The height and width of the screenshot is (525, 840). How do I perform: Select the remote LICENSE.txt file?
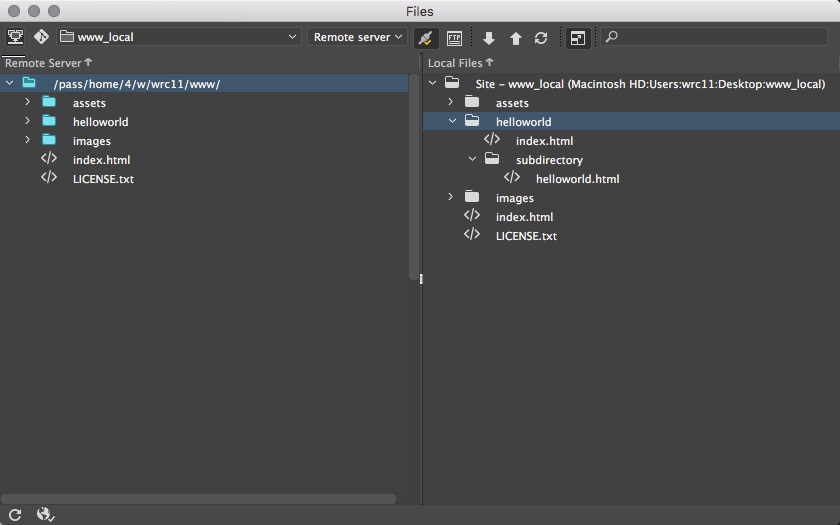click(103, 179)
